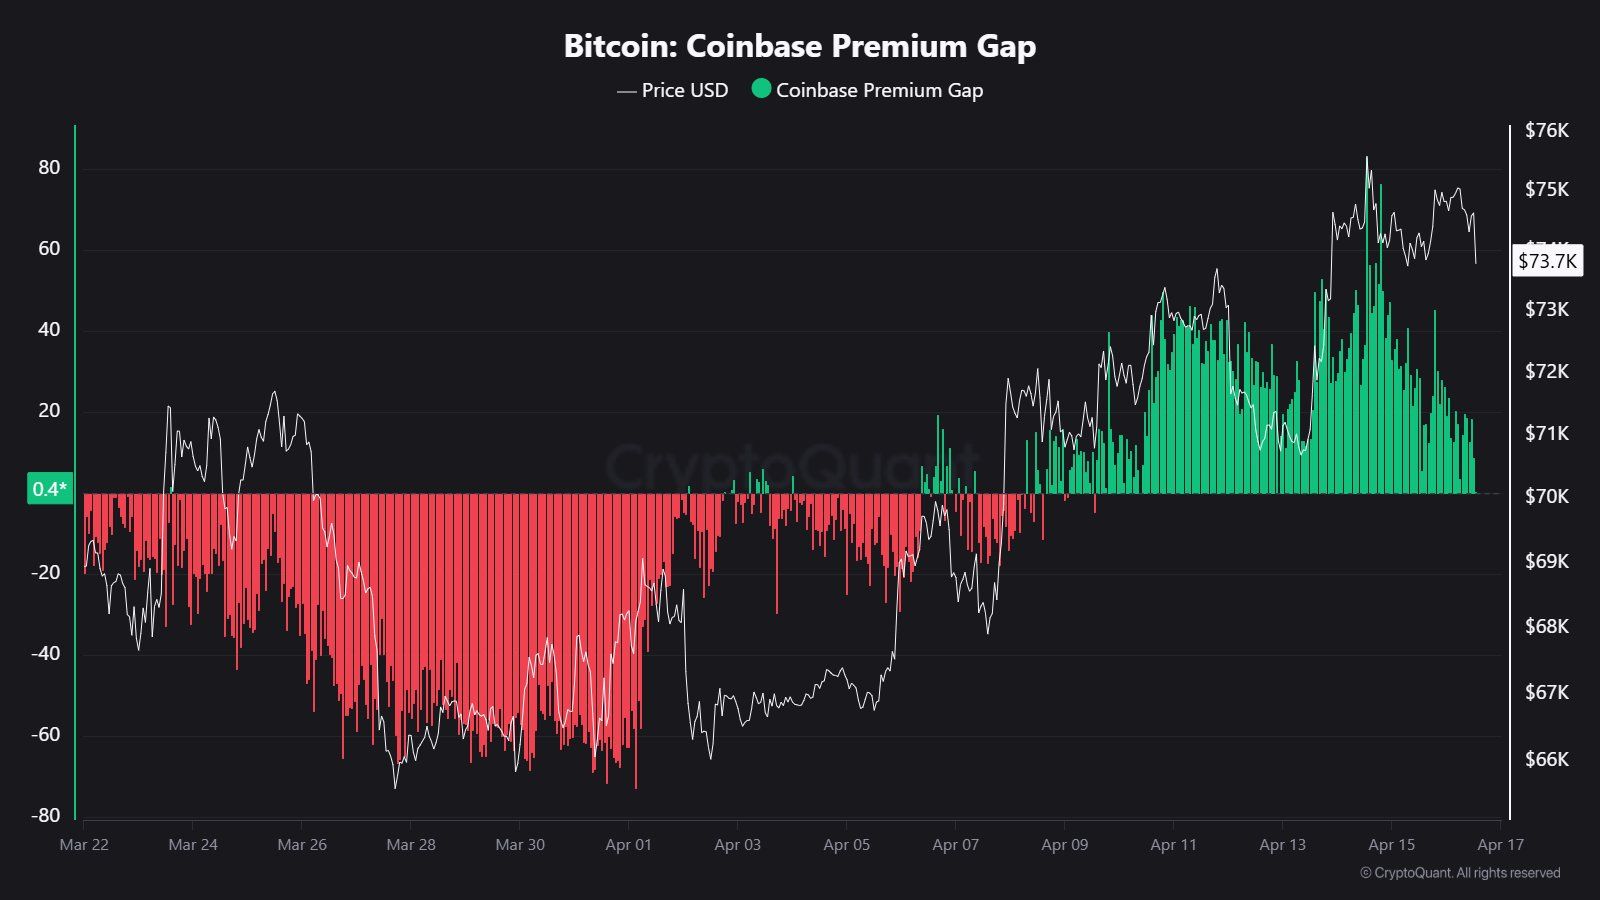
Task: Toggle the Coinbase Premium Gap legend label
Action: coord(879,90)
